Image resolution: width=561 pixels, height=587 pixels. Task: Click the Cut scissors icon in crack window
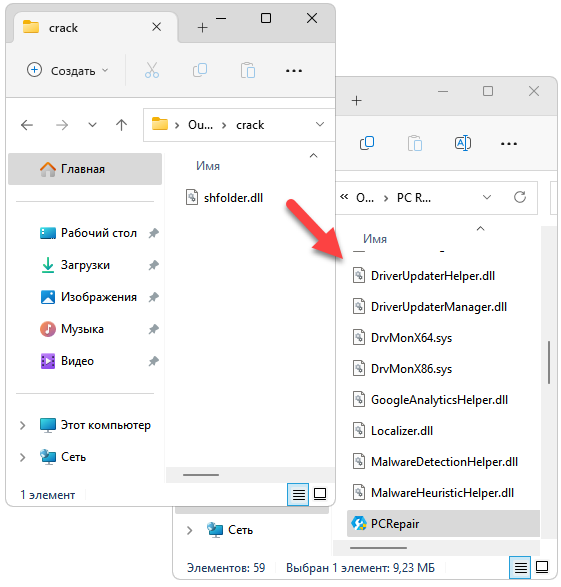coord(152,70)
